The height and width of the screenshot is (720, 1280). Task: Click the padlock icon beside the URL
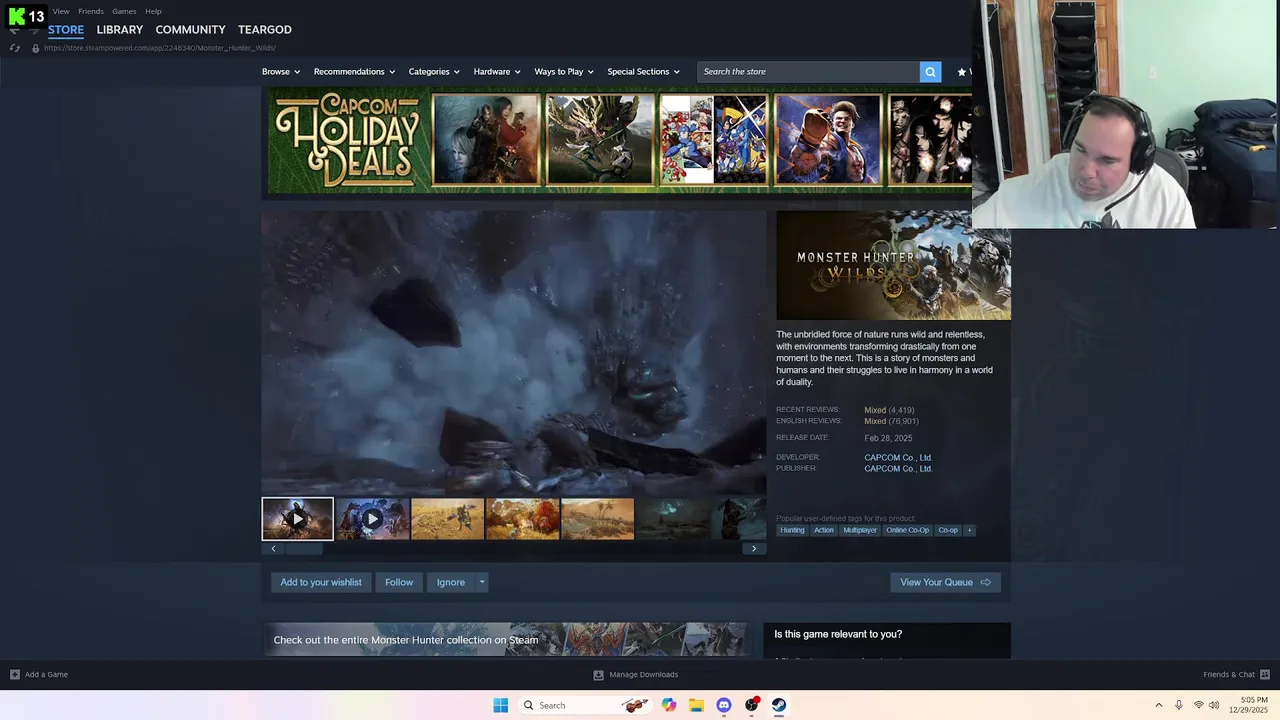(x=36, y=48)
